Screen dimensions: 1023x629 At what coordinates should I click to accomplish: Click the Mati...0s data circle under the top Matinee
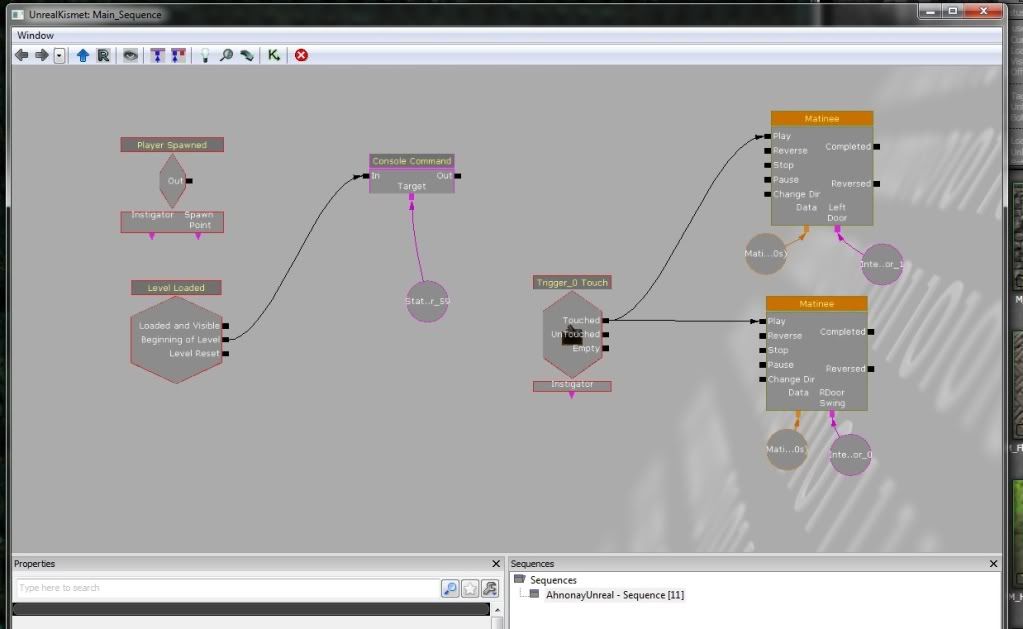click(766, 253)
